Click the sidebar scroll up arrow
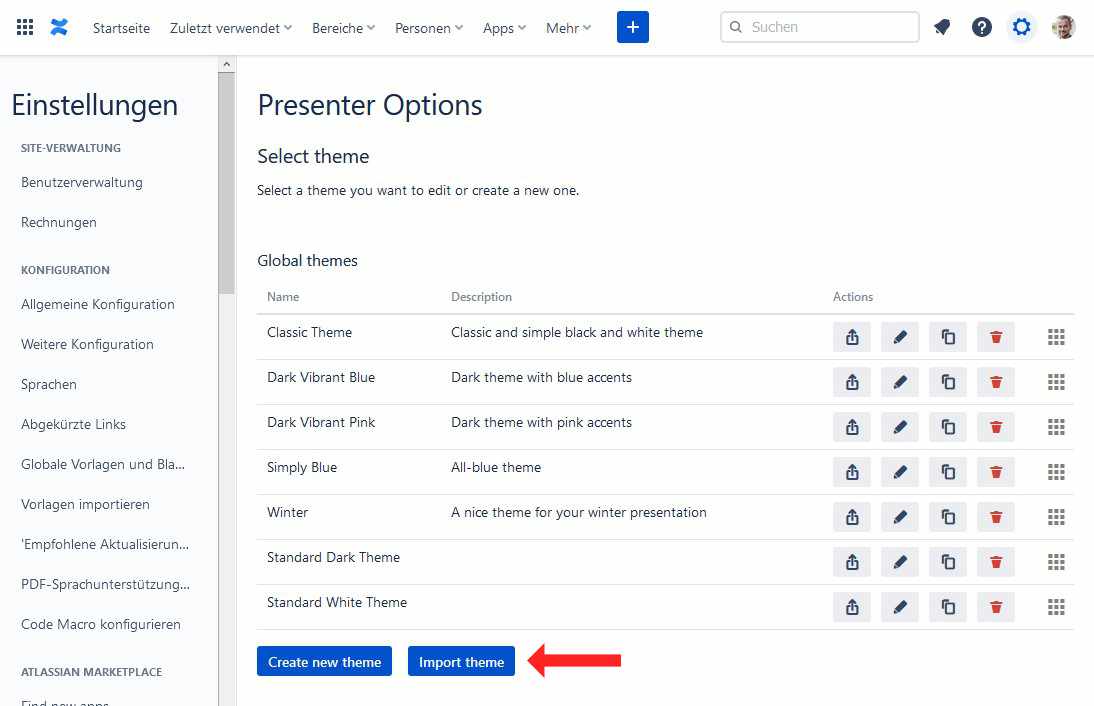This screenshot has width=1094, height=706. pyautogui.click(x=227, y=64)
